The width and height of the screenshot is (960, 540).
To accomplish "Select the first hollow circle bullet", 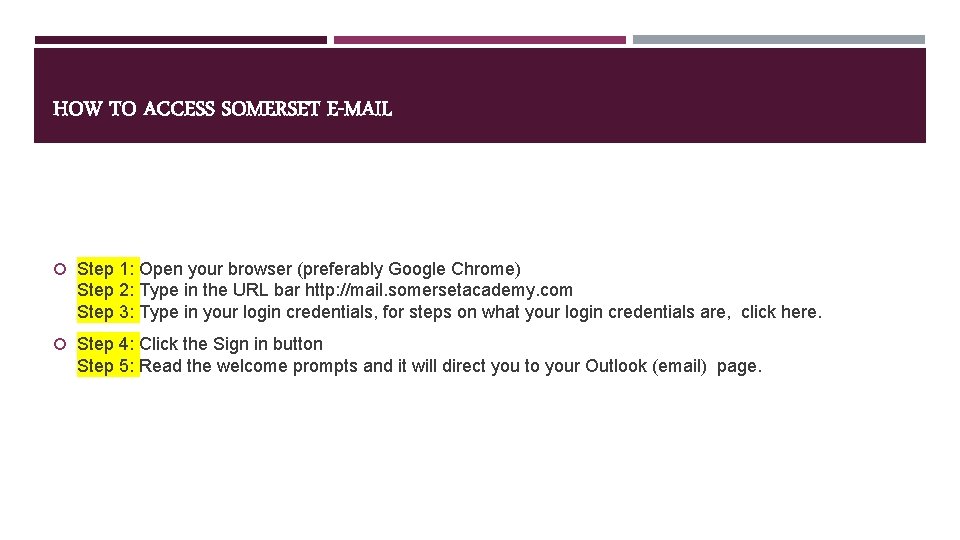I will (60, 269).
